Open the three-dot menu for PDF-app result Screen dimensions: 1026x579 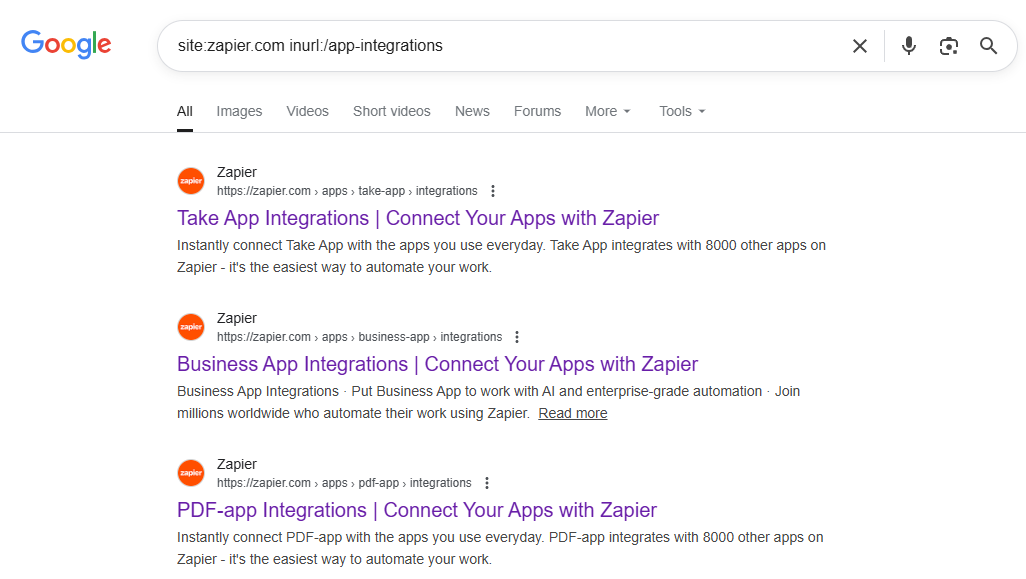pos(486,483)
